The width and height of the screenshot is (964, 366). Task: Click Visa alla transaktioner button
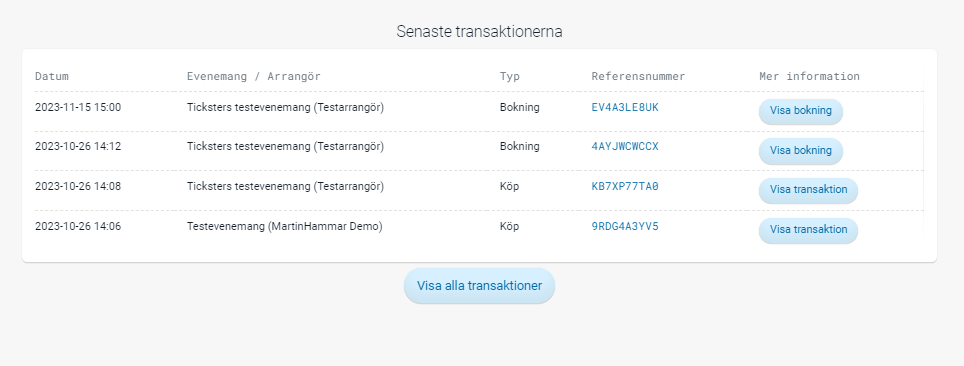pyautogui.click(x=480, y=286)
